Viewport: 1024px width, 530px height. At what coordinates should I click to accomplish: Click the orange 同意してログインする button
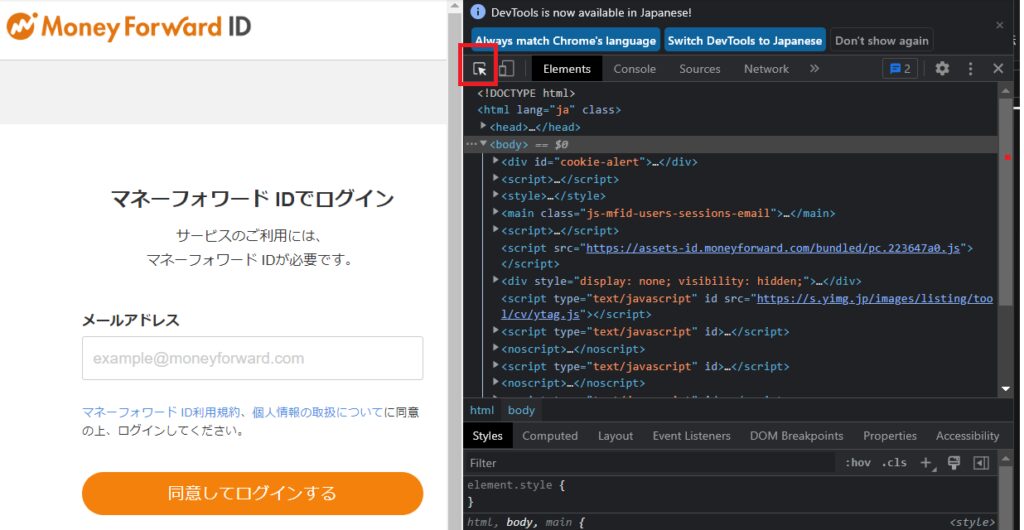252,493
